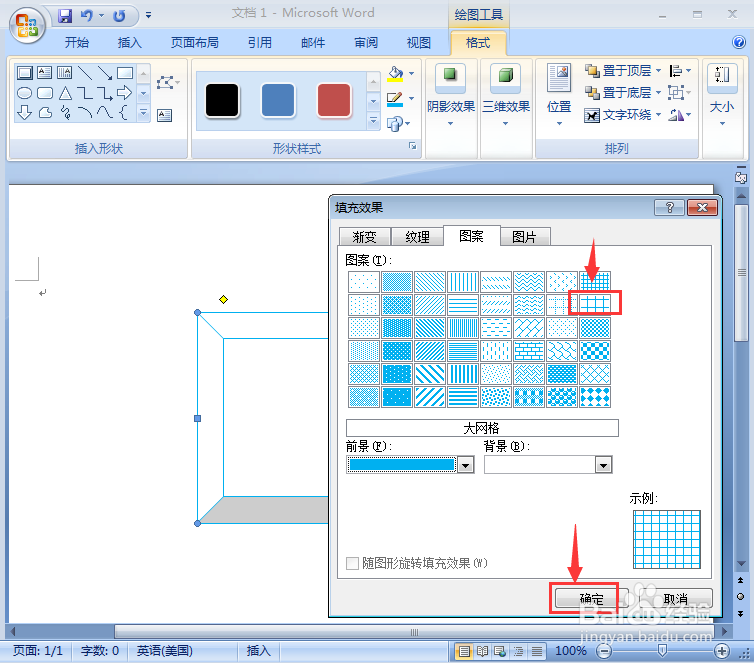The image size is (754, 663).
Task: Open the View (视图) ribbon tab
Action: (x=418, y=43)
